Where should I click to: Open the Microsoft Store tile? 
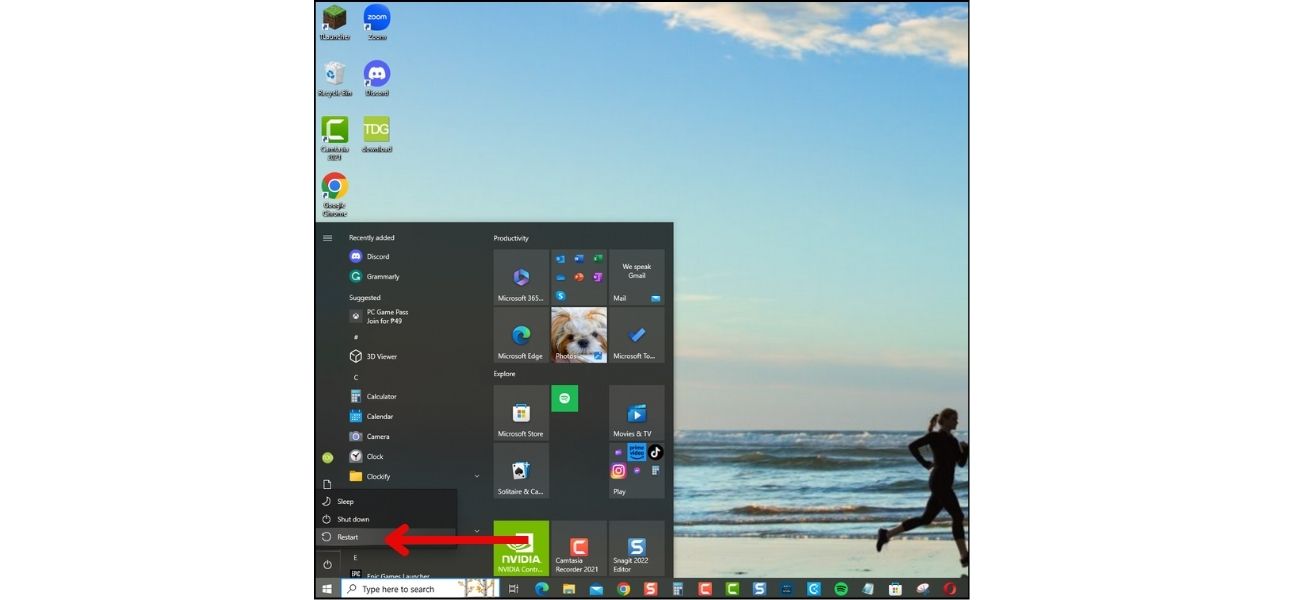pos(521,412)
